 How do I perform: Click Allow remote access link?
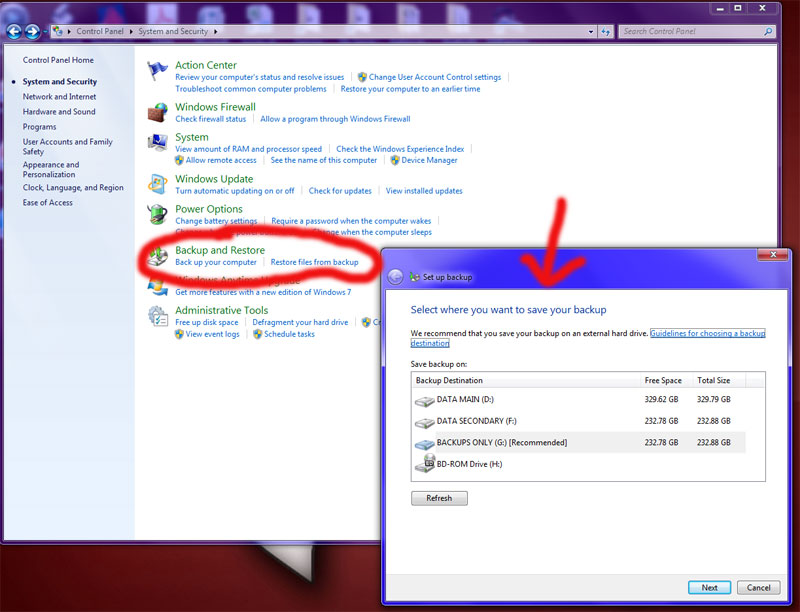221,160
